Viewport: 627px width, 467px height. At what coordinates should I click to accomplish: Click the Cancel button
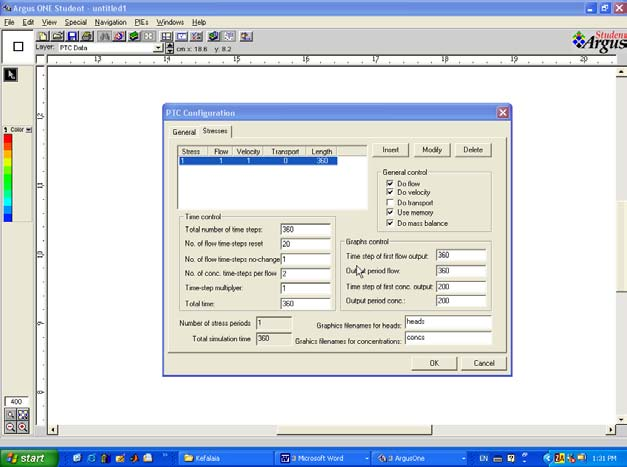(x=484, y=363)
